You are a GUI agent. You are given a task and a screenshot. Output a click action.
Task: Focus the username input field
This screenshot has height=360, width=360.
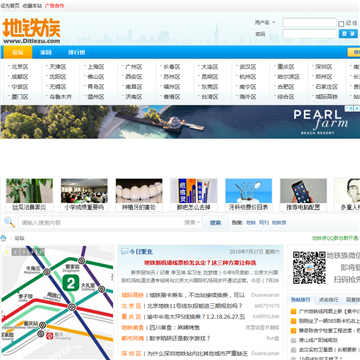[309, 23]
